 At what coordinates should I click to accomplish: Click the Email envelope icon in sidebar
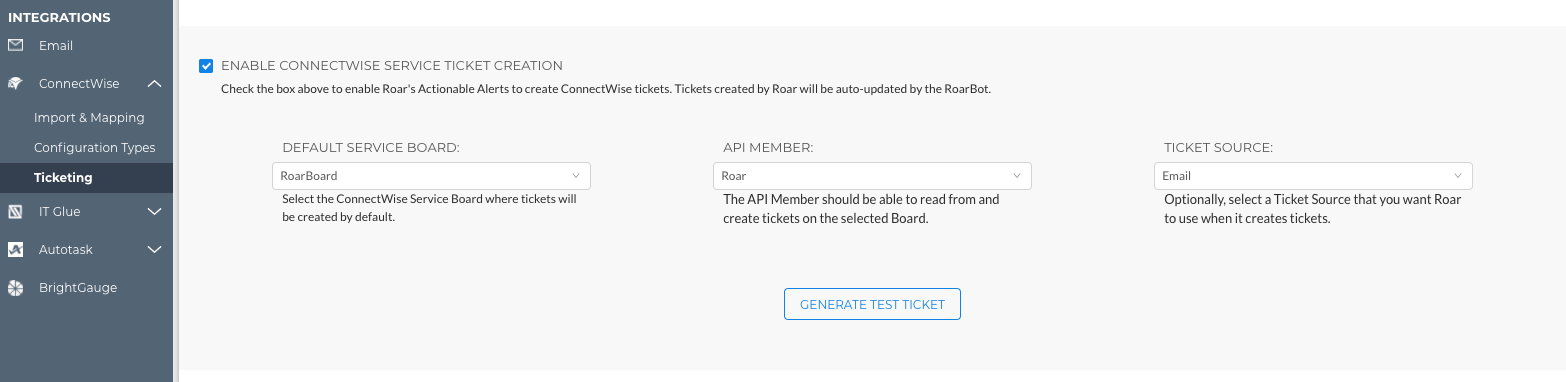tap(15, 46)
